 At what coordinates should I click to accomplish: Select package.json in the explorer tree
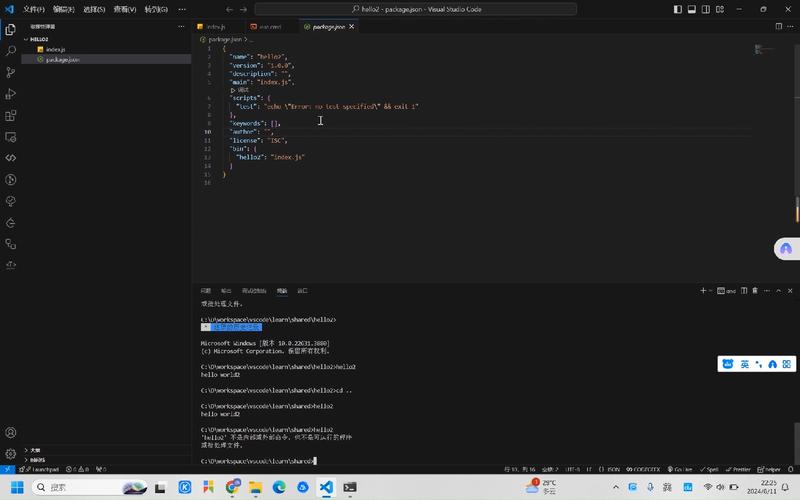click(x=62, y=59)
